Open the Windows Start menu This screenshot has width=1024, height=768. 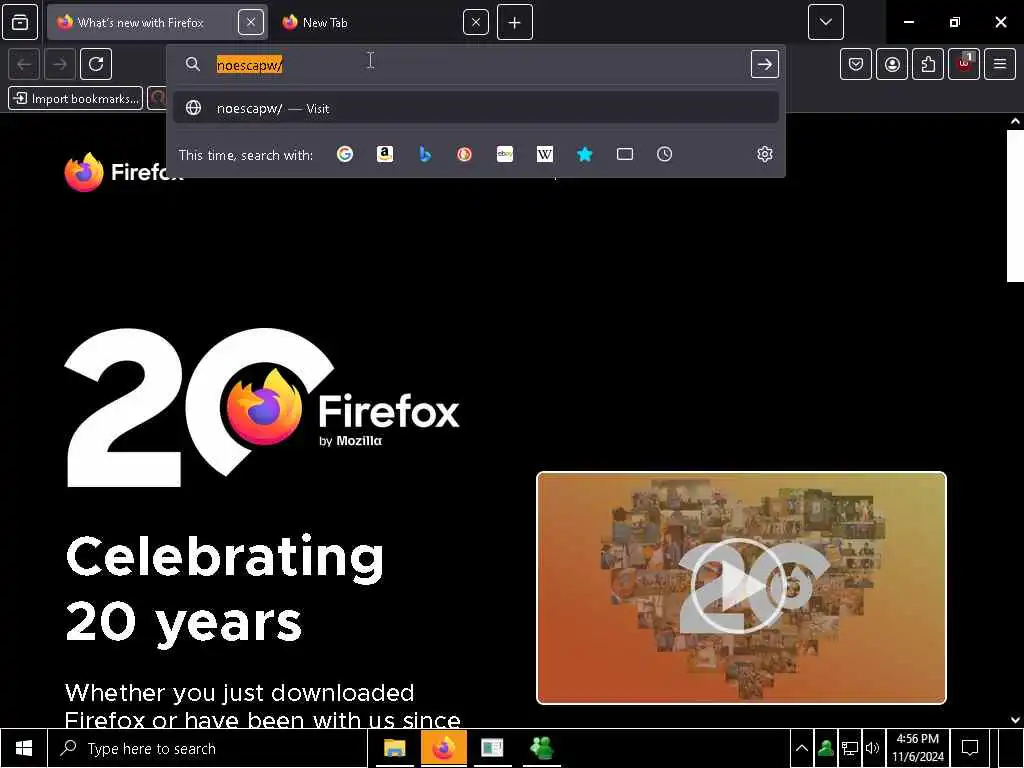pos(24,748)
